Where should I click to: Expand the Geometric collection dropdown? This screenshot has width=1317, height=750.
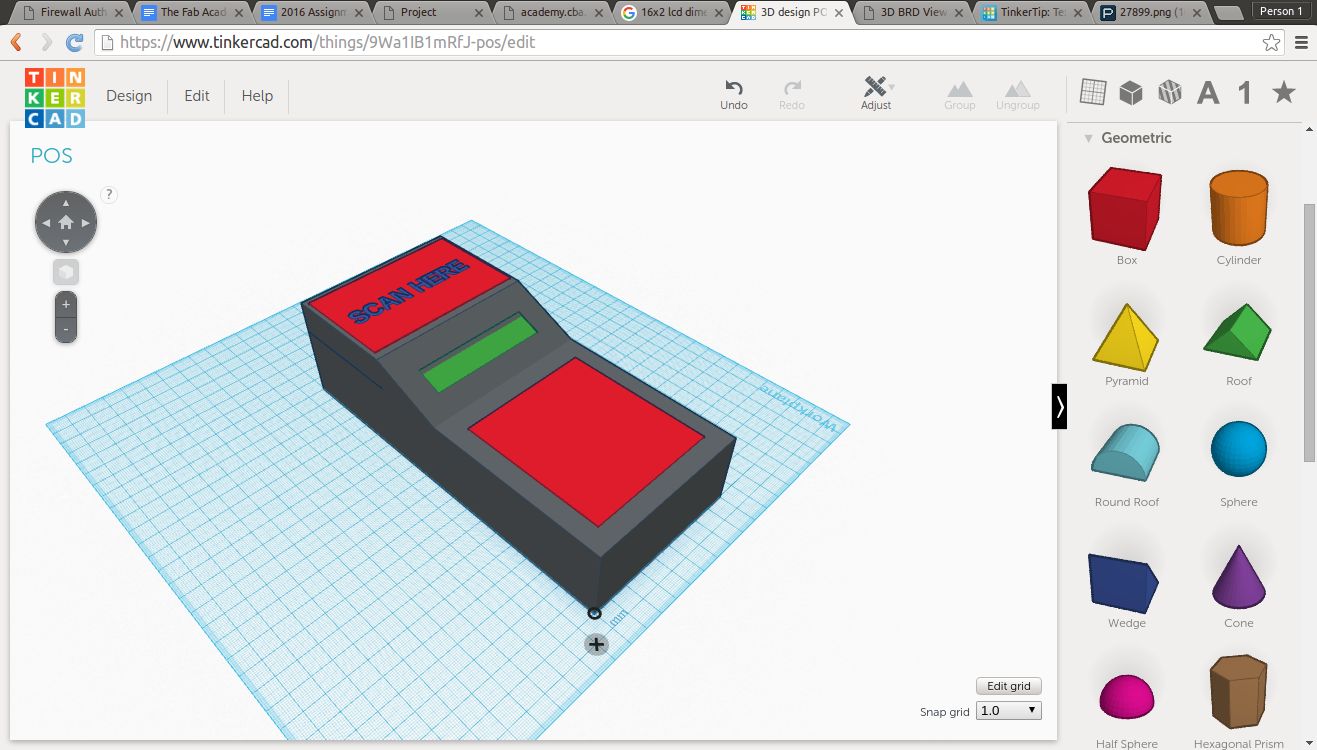pos(1088,138)
